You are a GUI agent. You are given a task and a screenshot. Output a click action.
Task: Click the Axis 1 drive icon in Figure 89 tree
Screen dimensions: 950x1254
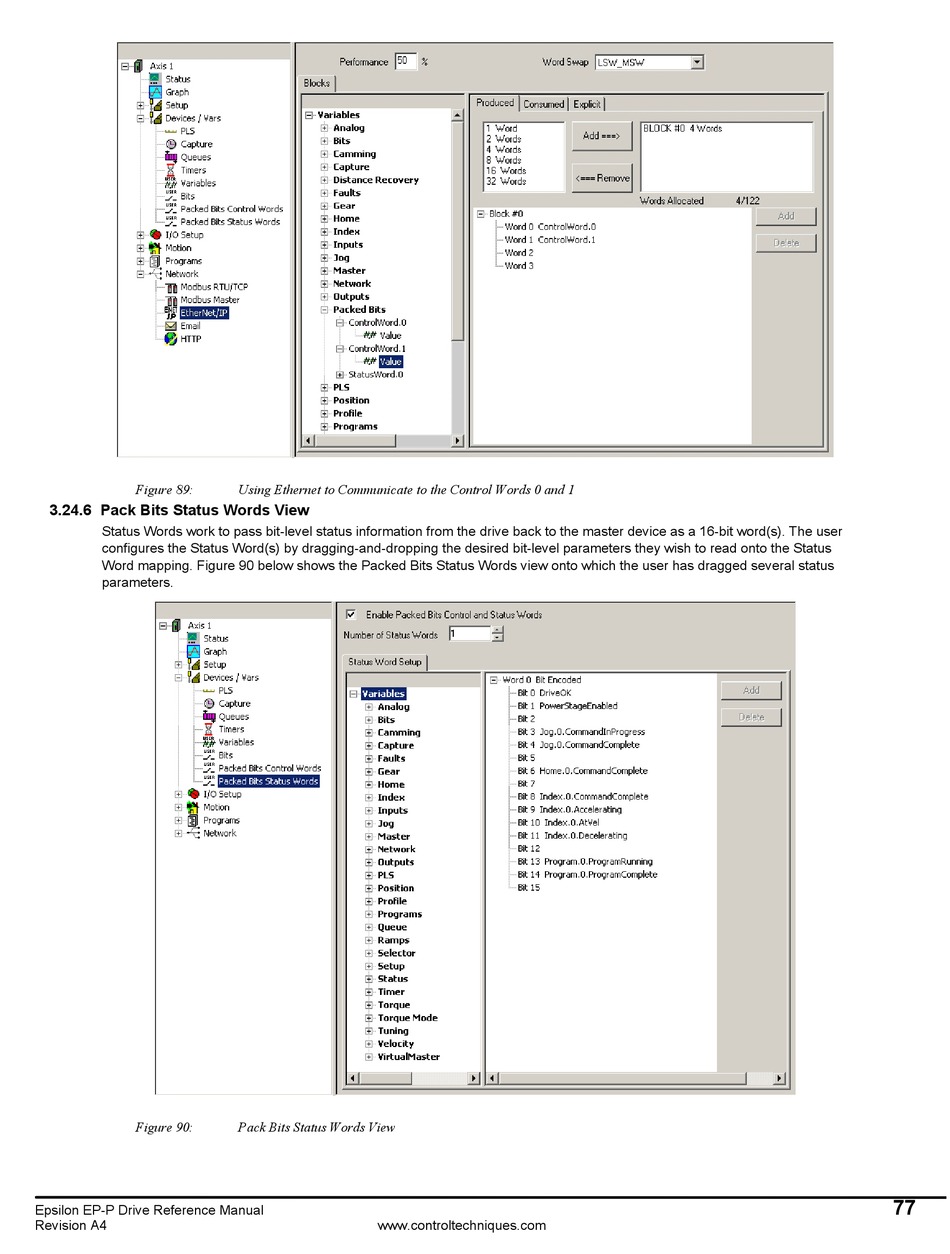click(138, 66)
